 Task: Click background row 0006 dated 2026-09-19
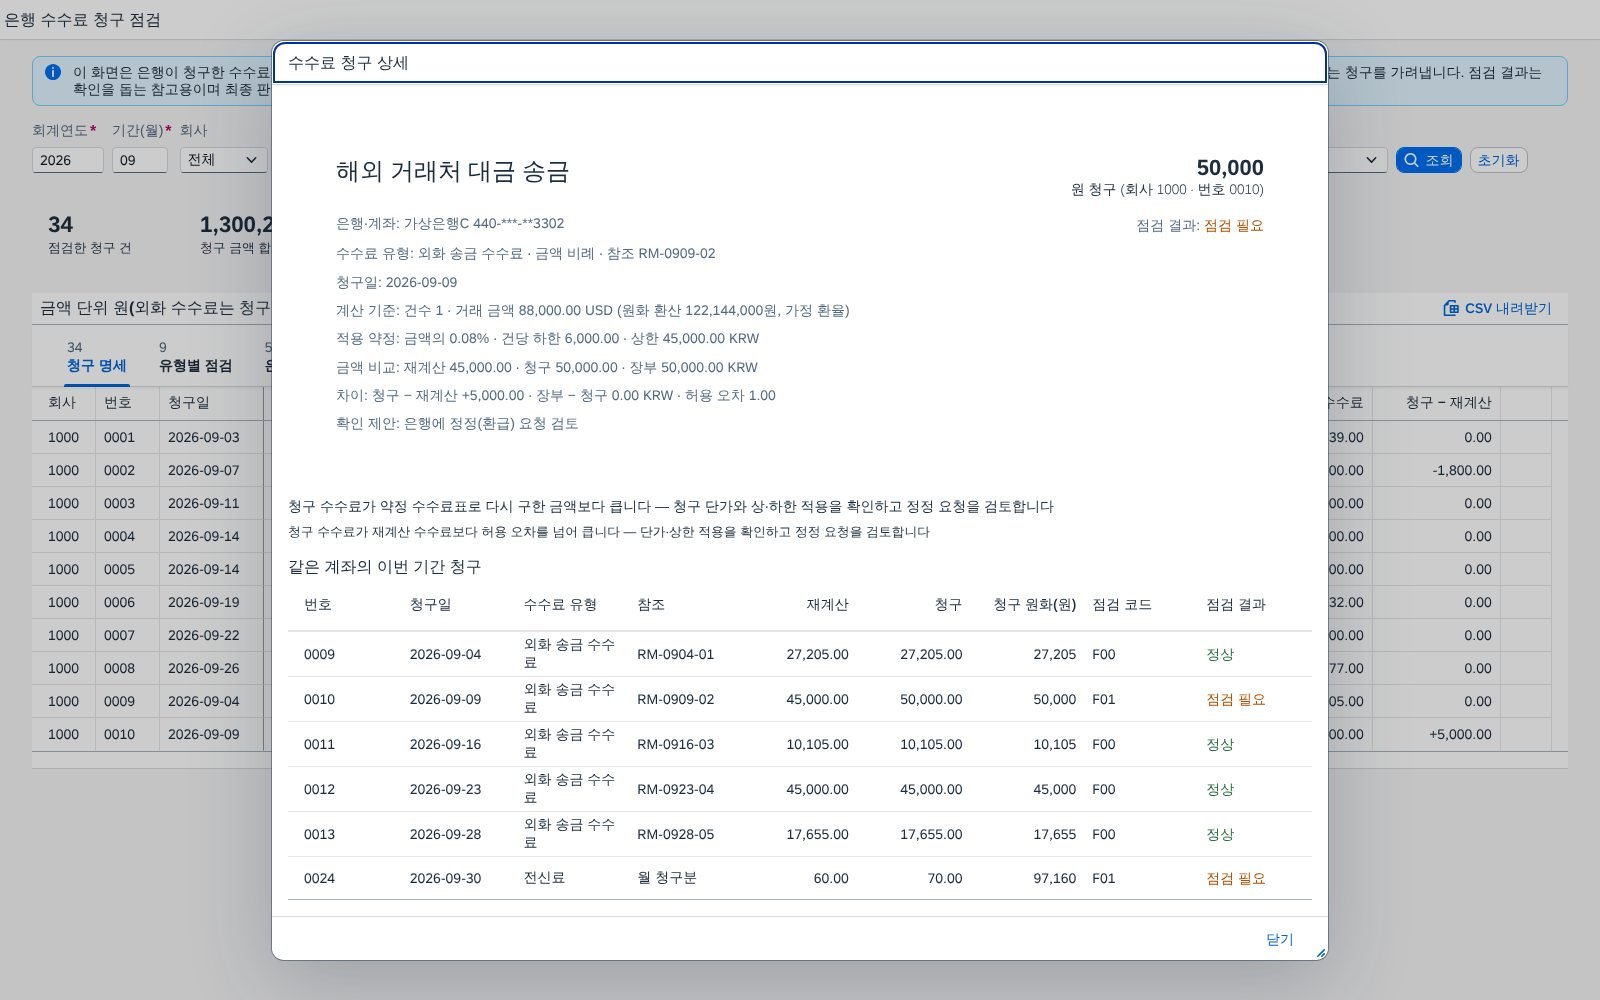pos(150,602)
